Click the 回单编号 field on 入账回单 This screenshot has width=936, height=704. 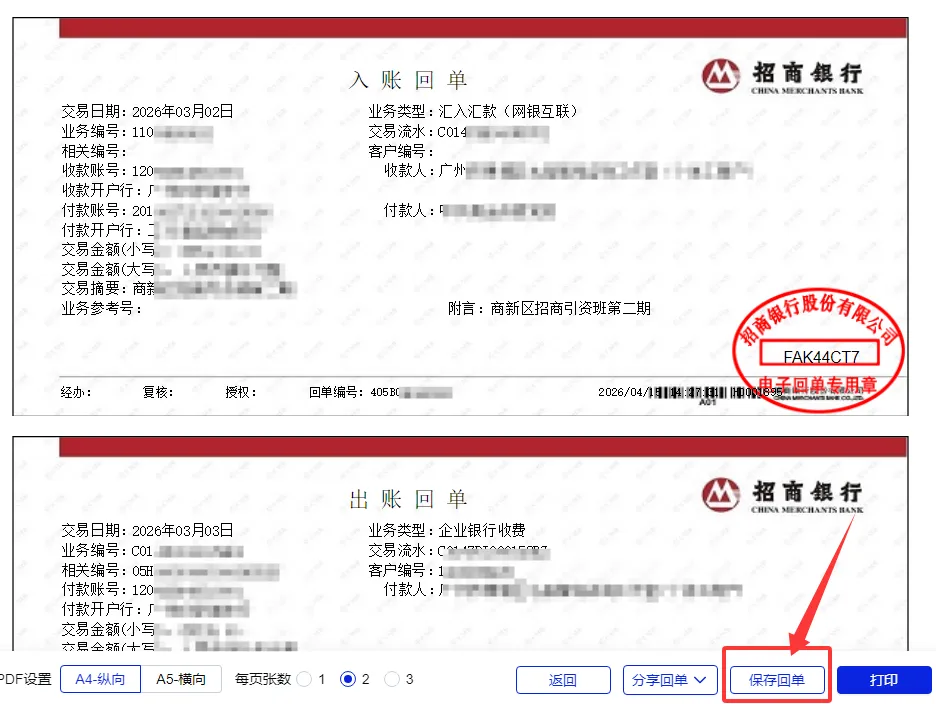pos(380,392)
